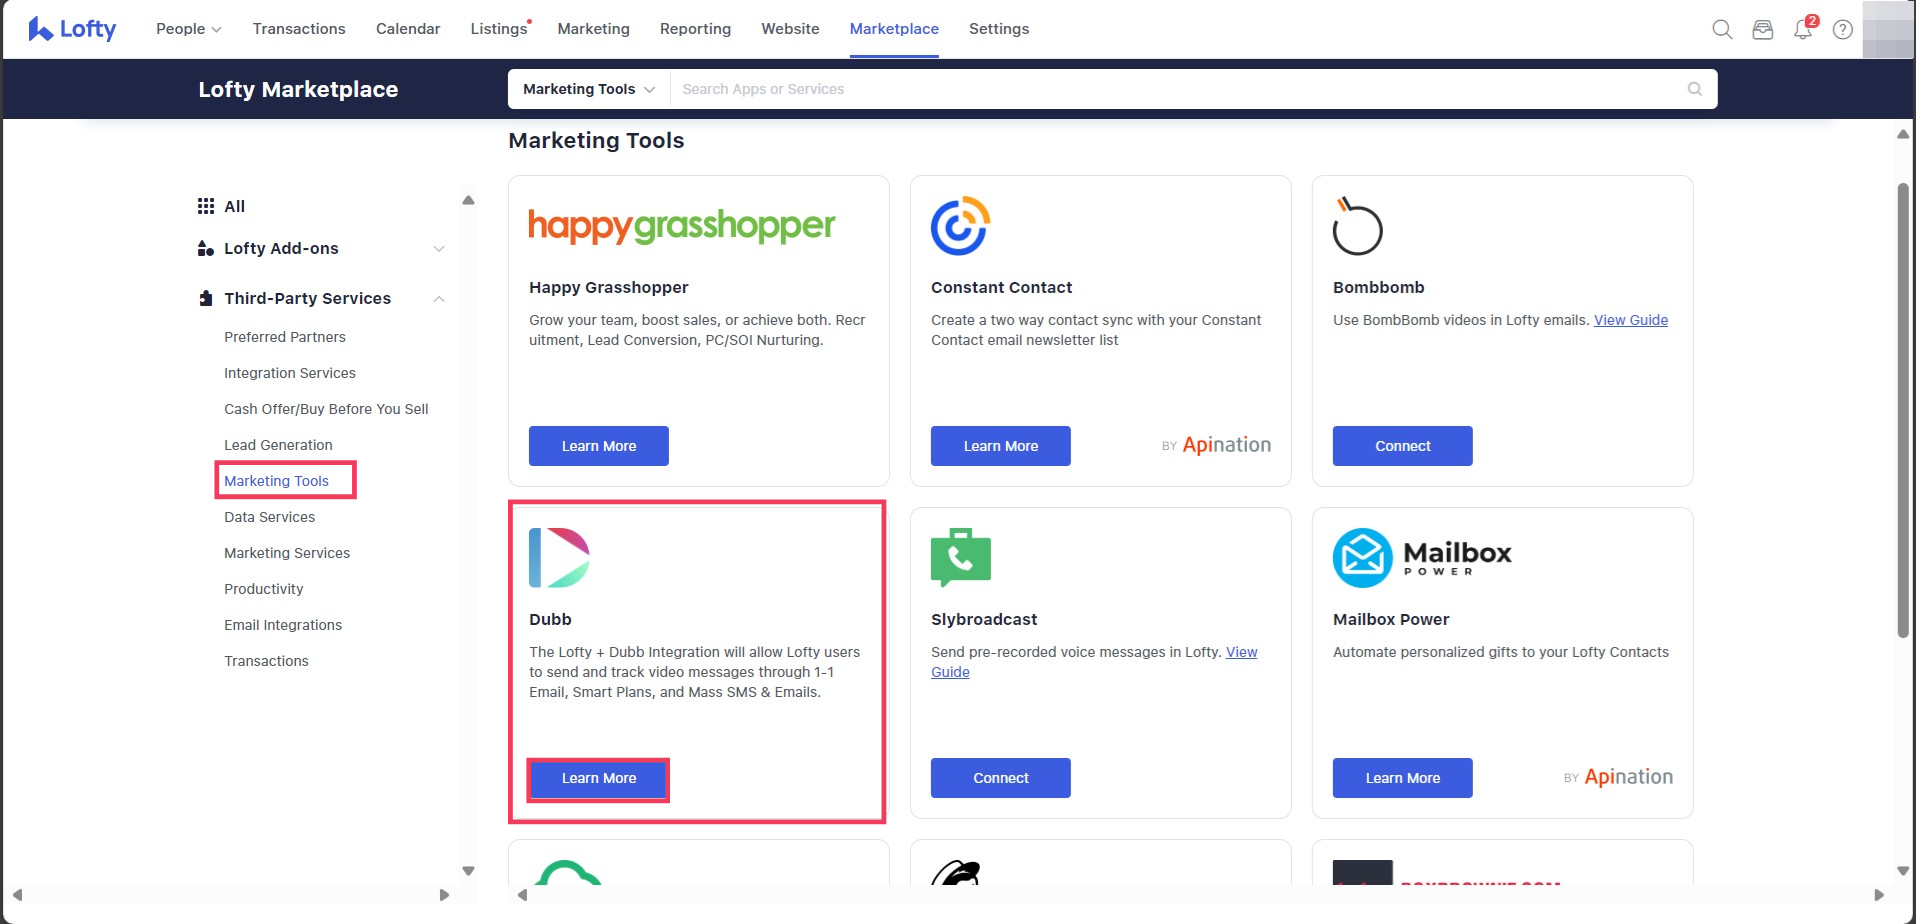This screenshot has height=924, width=1916.
Task: Go to the Transactions top menu
Action: click(299, 29)
